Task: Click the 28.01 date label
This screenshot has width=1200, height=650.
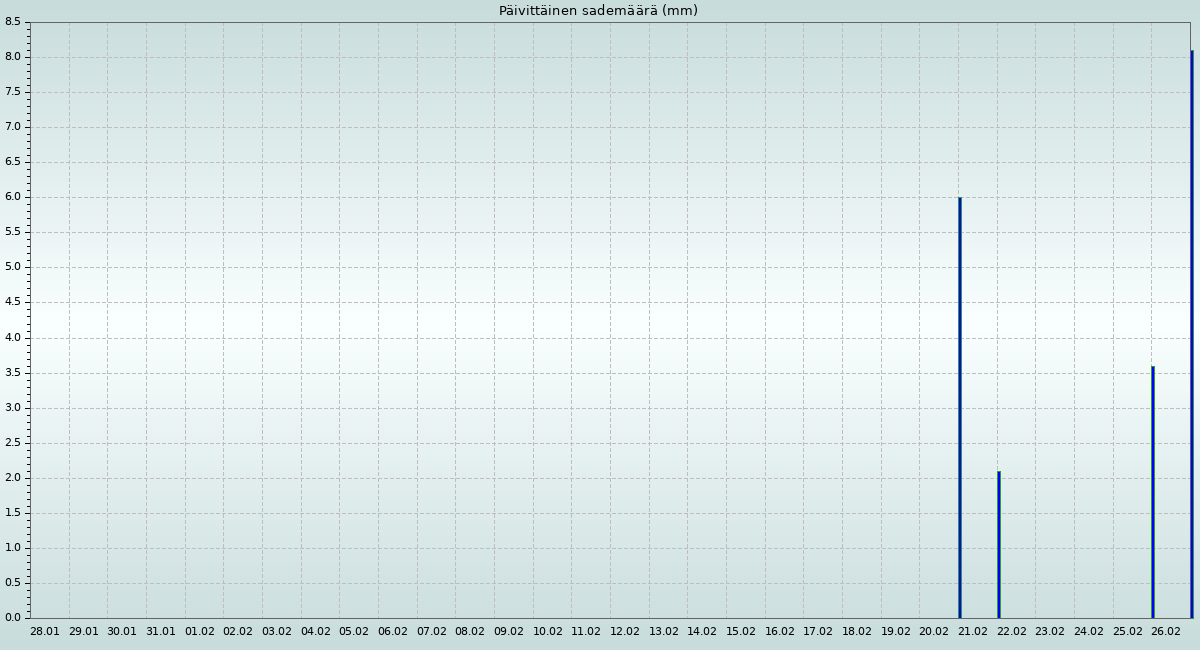Action: [x=45, y=632]
